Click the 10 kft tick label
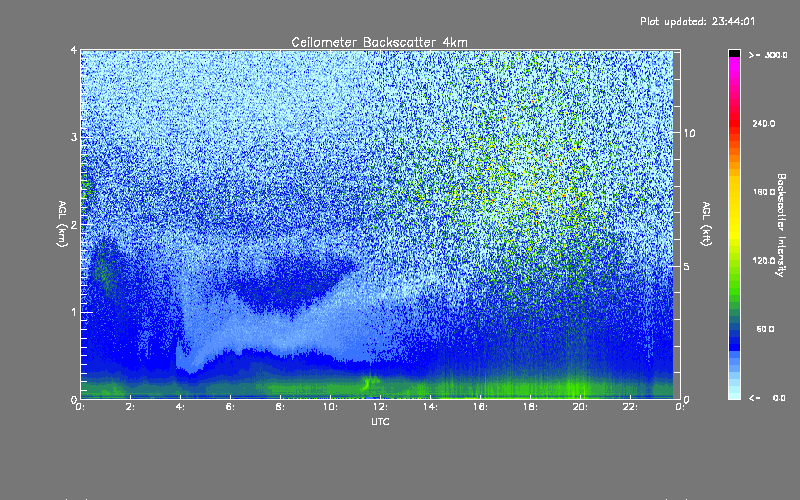The height and width of the screenshot is (500, 800). coord(689,133)
